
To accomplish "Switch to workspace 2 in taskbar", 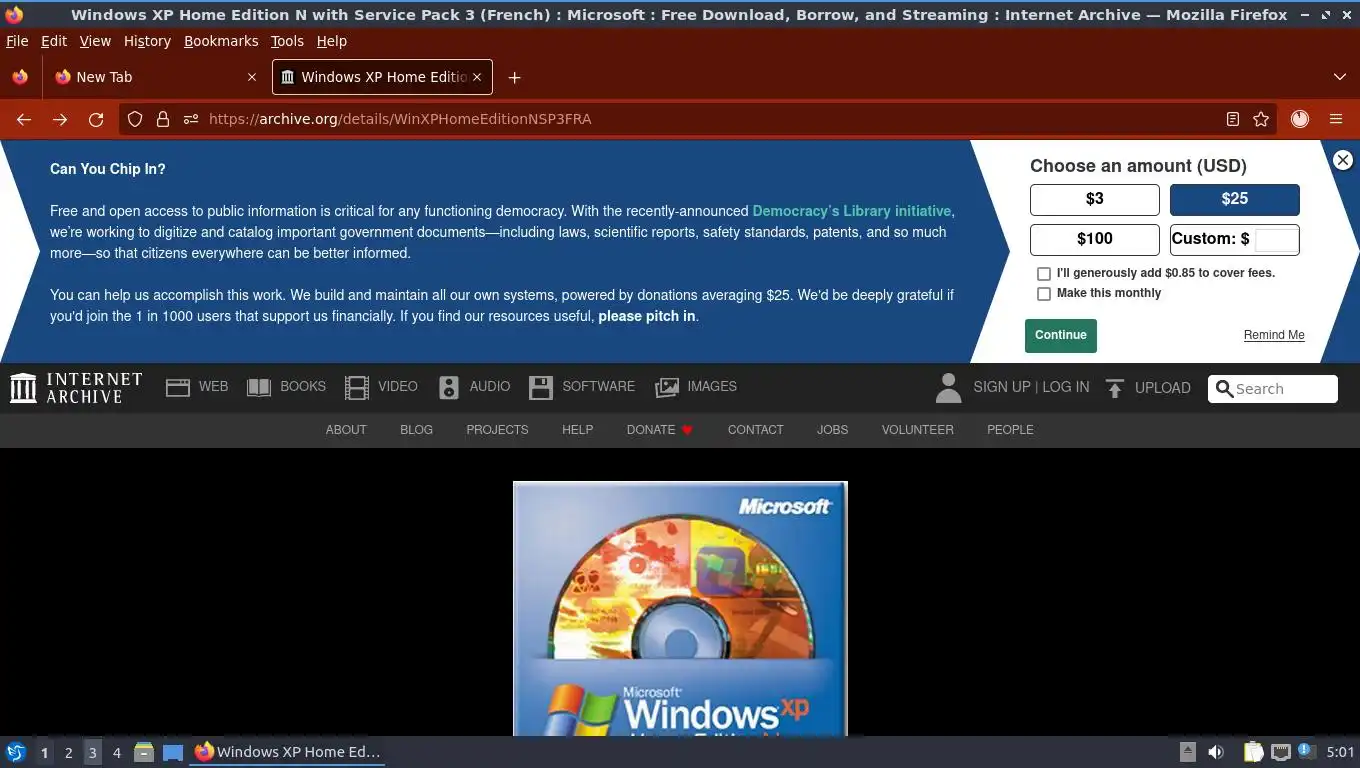I will (x=68, y=752).
